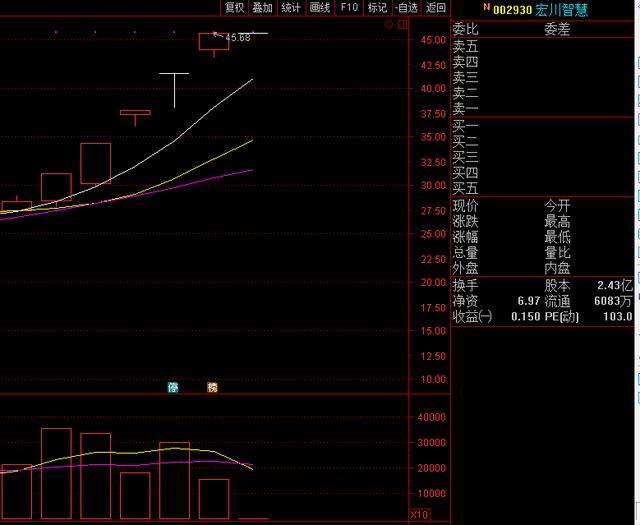Go back with the 返回 button

(x=436, y=7)
